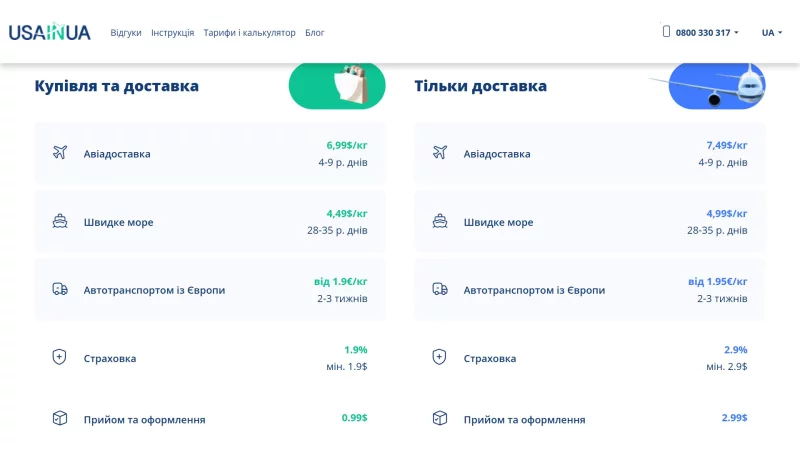Click the USAINUA logo
800x450 pixels.
click(49, 32)
